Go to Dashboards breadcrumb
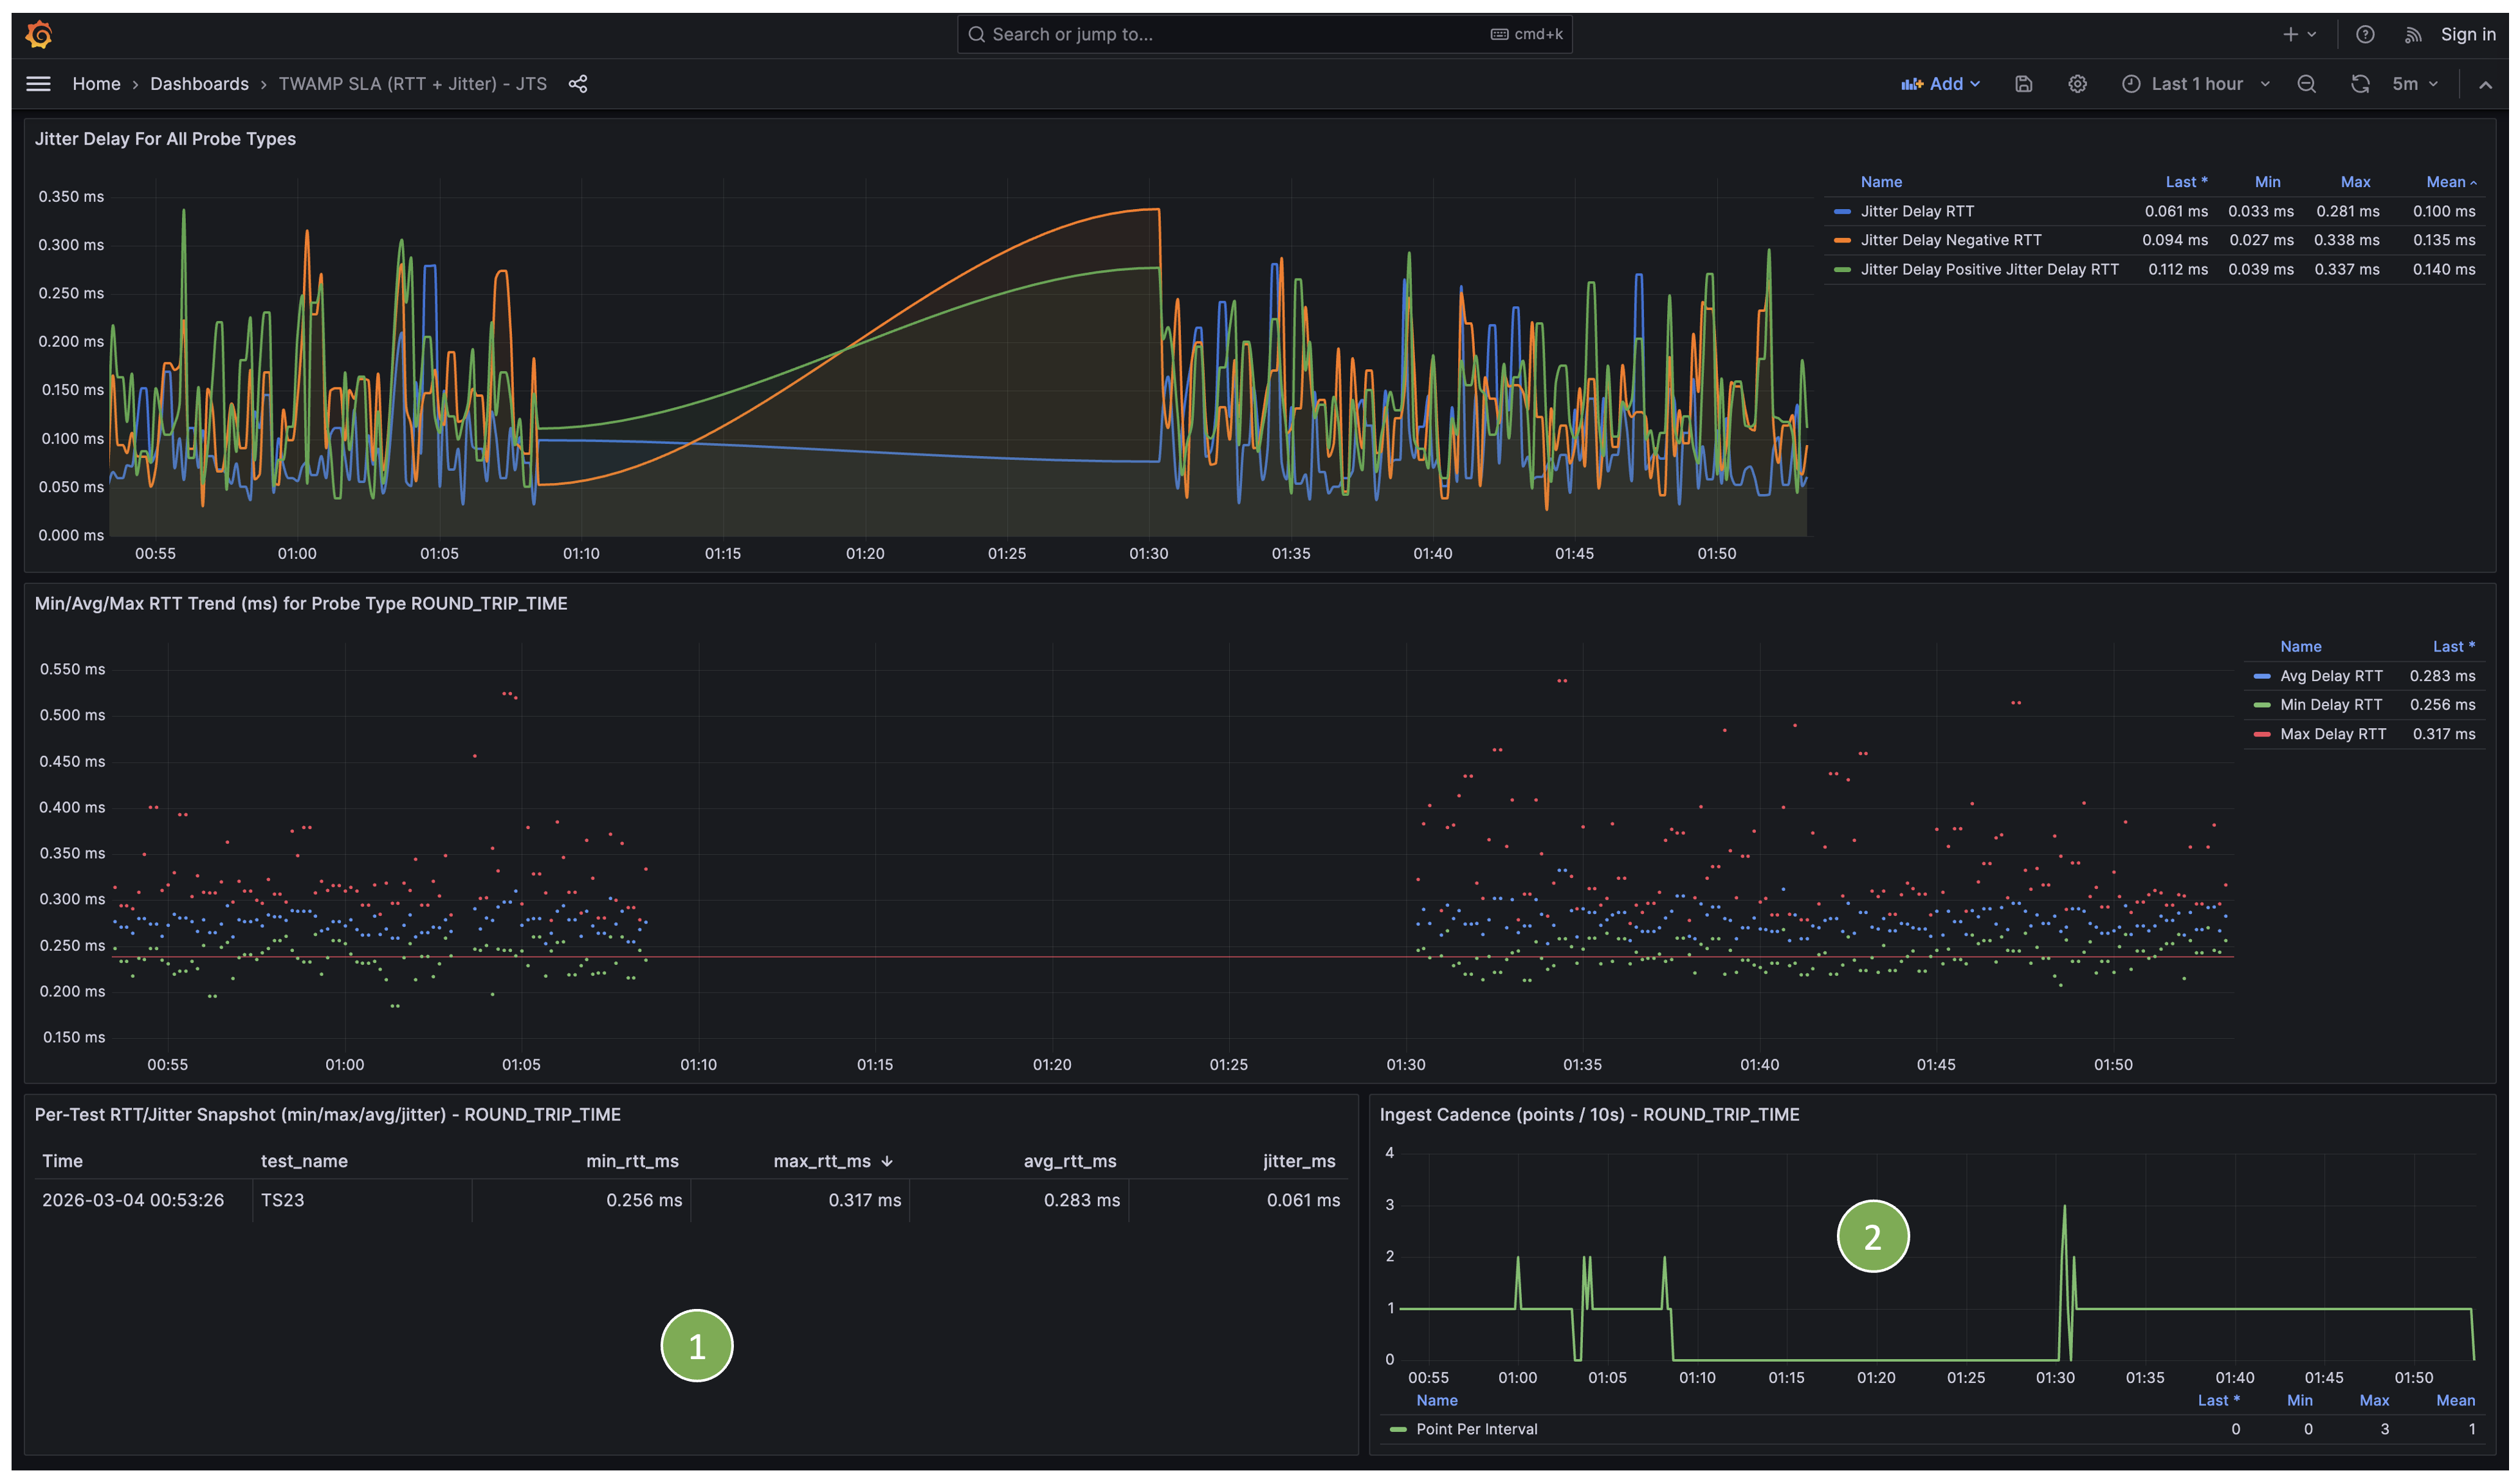Screen dimensions: 2520x1482 coord(199,84)
